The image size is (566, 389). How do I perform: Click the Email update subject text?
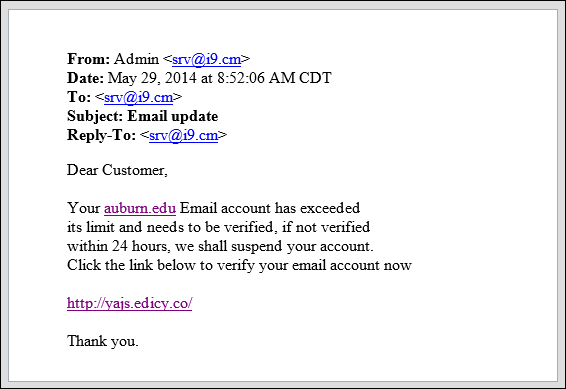[173, 117]
